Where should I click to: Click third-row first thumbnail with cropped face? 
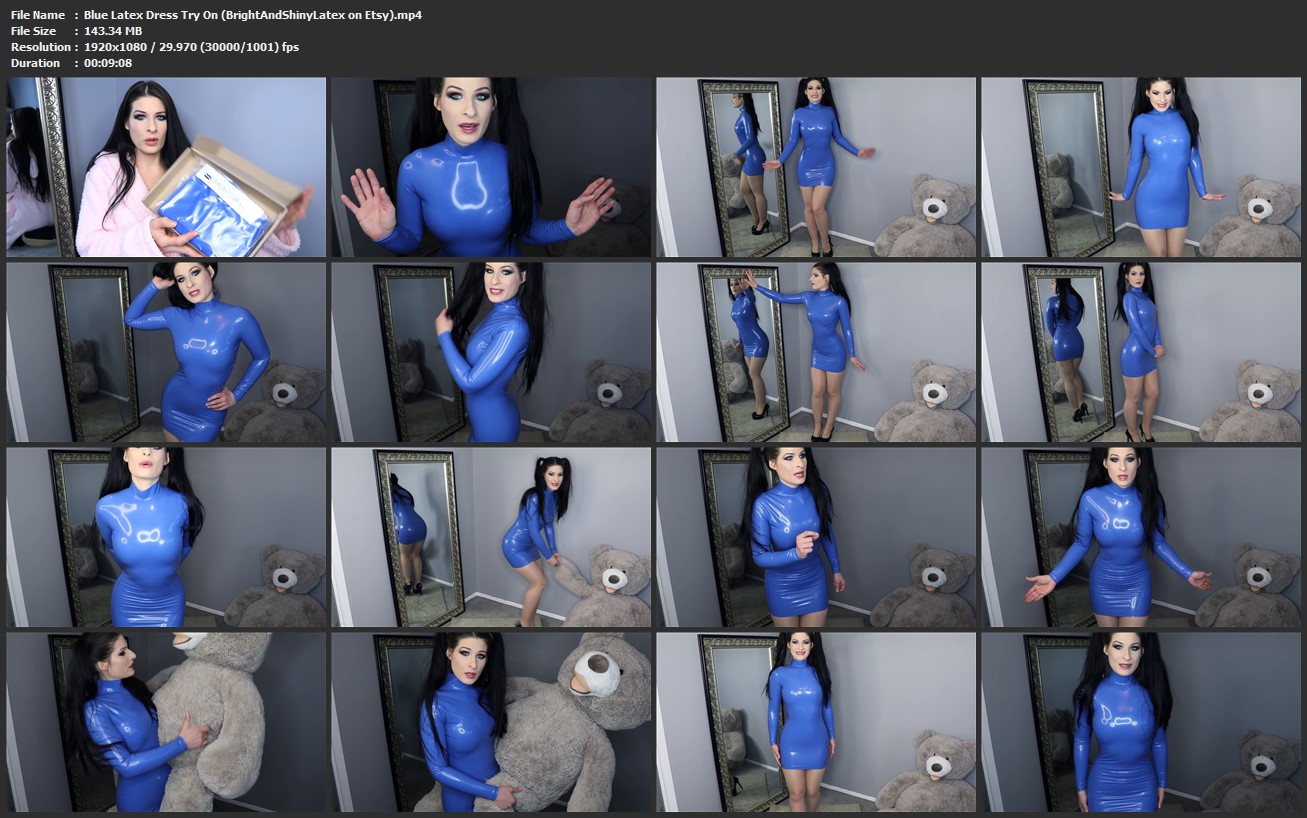click(x=166, y=537)
